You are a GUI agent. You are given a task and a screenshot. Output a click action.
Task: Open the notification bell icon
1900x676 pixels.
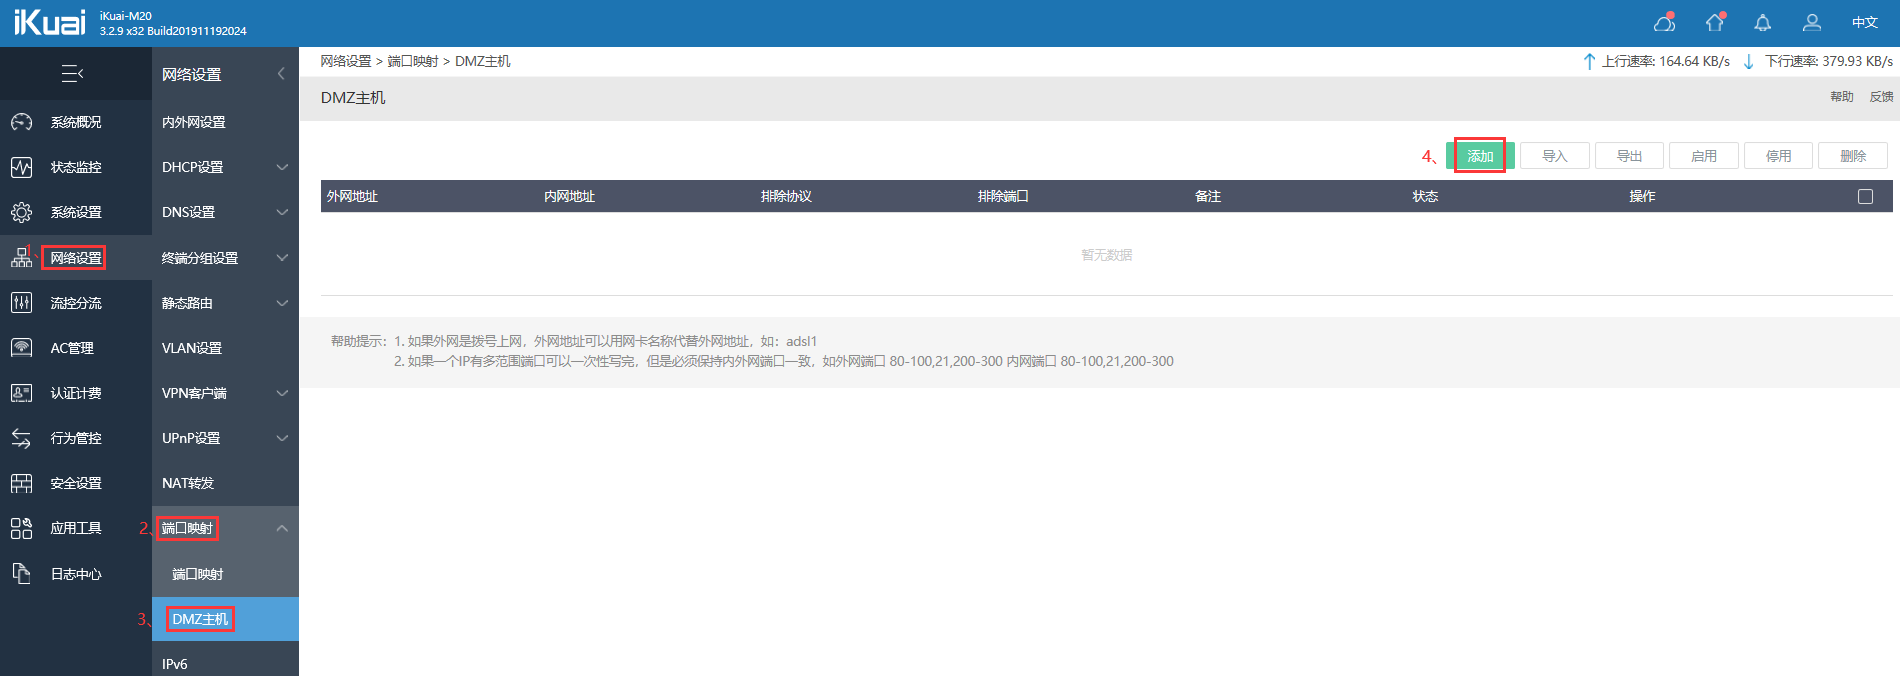tap(1763, 22)
